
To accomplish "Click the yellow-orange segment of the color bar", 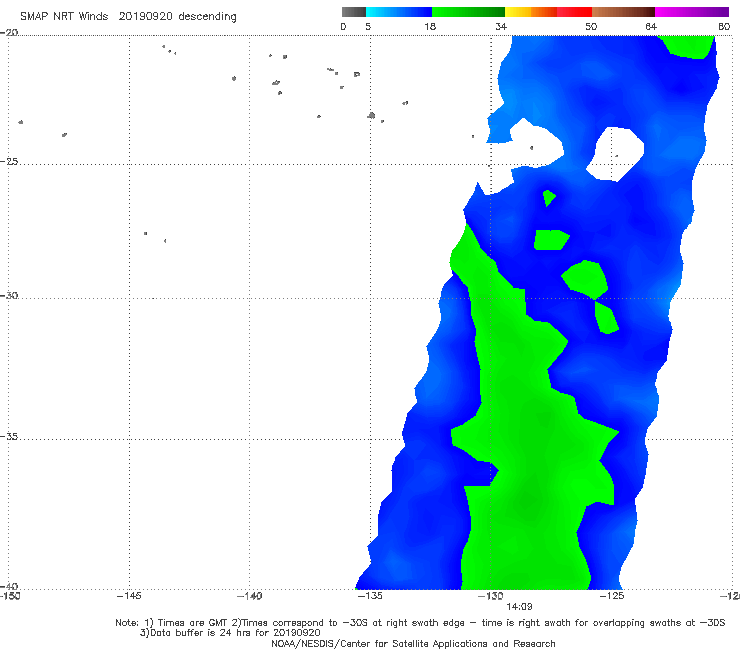I will (x=530, y=12).
